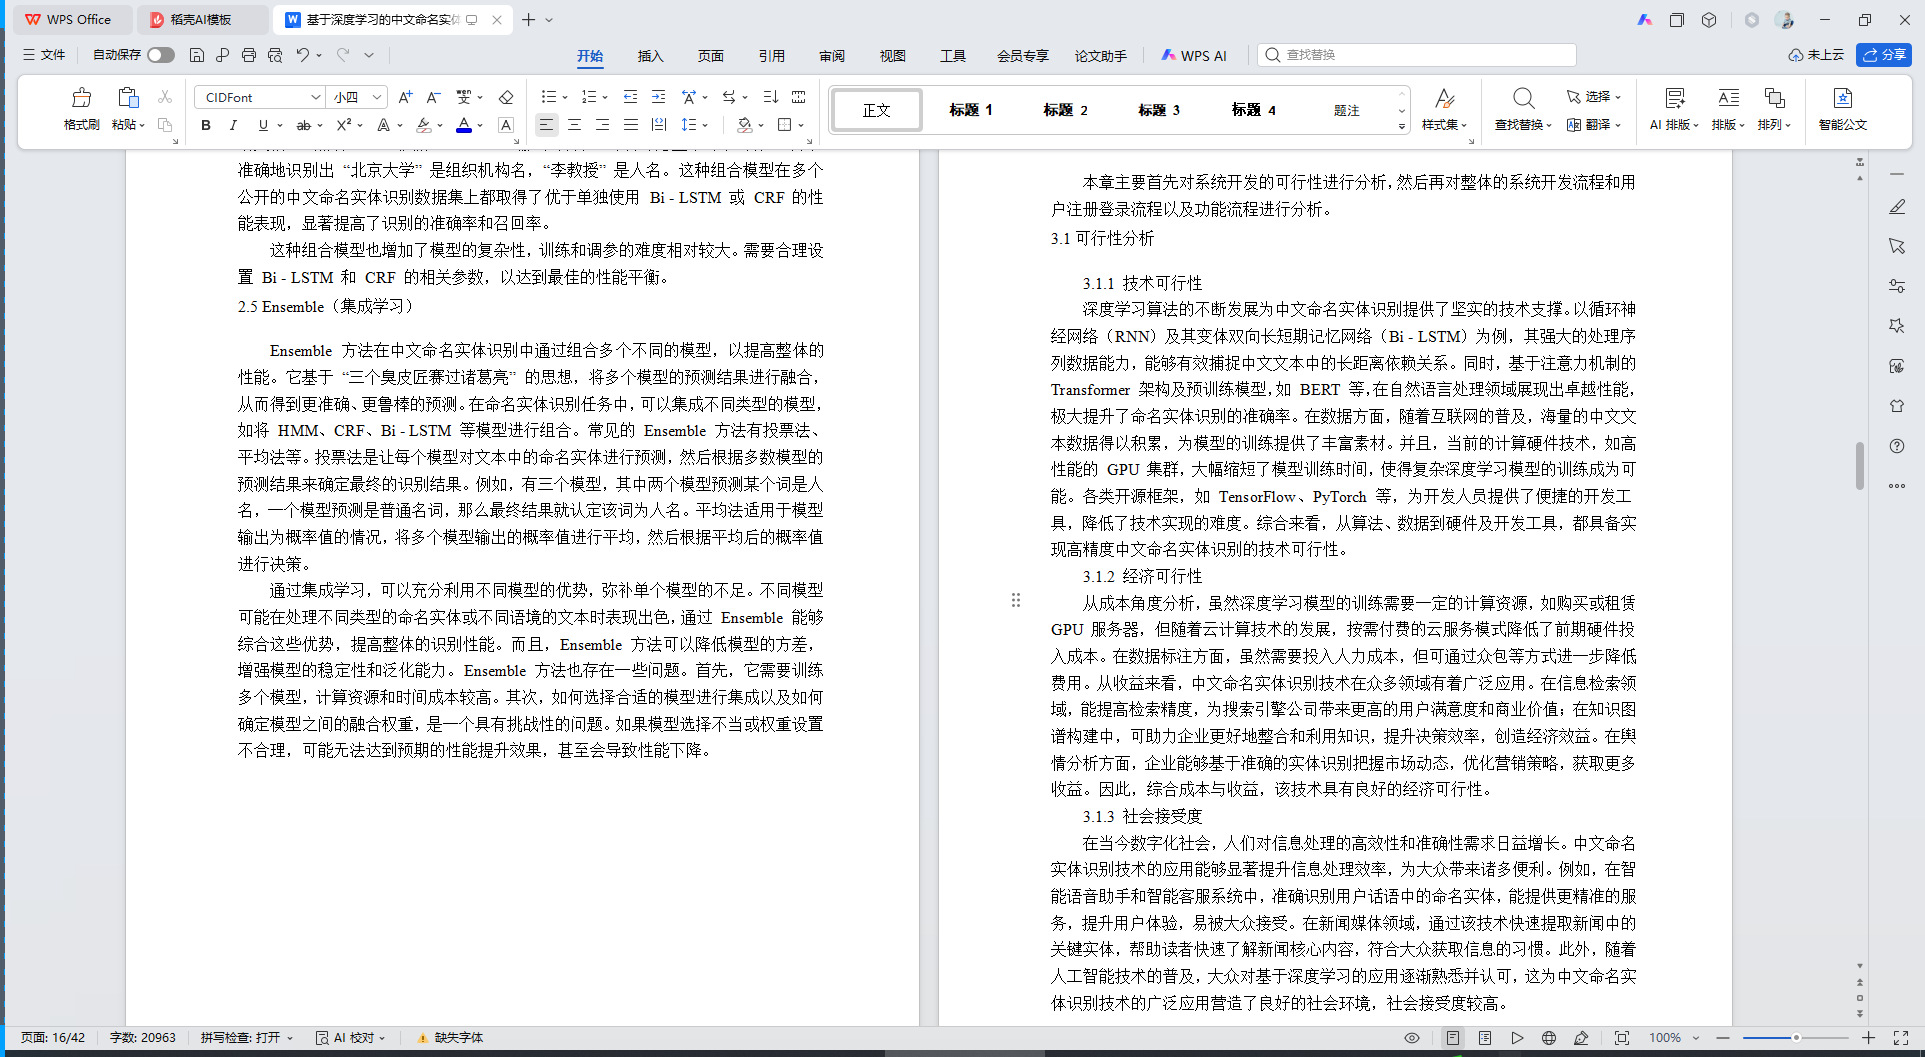Viewport: 1925px width, 1057px height.
Task: Click the Sort icon in paragraph group
Action: point(770,97)
